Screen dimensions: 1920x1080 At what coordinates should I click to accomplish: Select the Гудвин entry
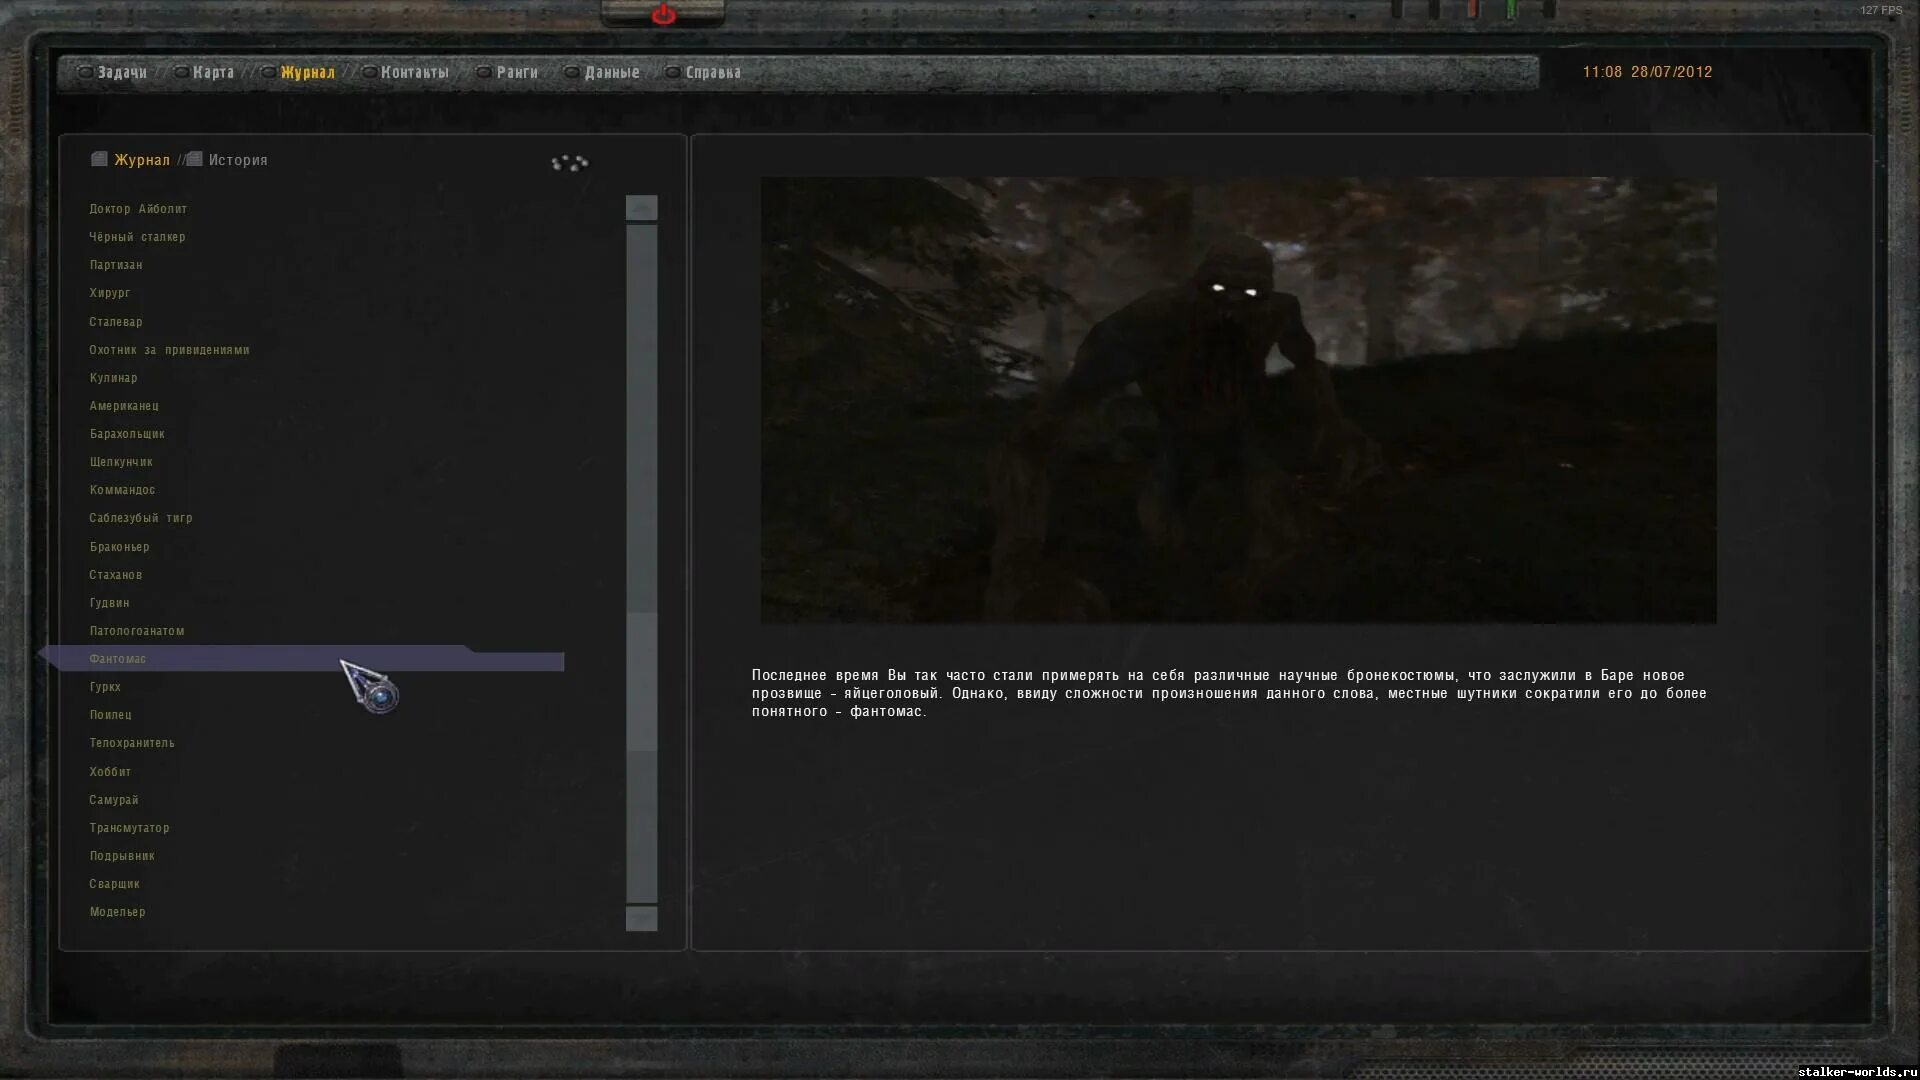[109, 603]
